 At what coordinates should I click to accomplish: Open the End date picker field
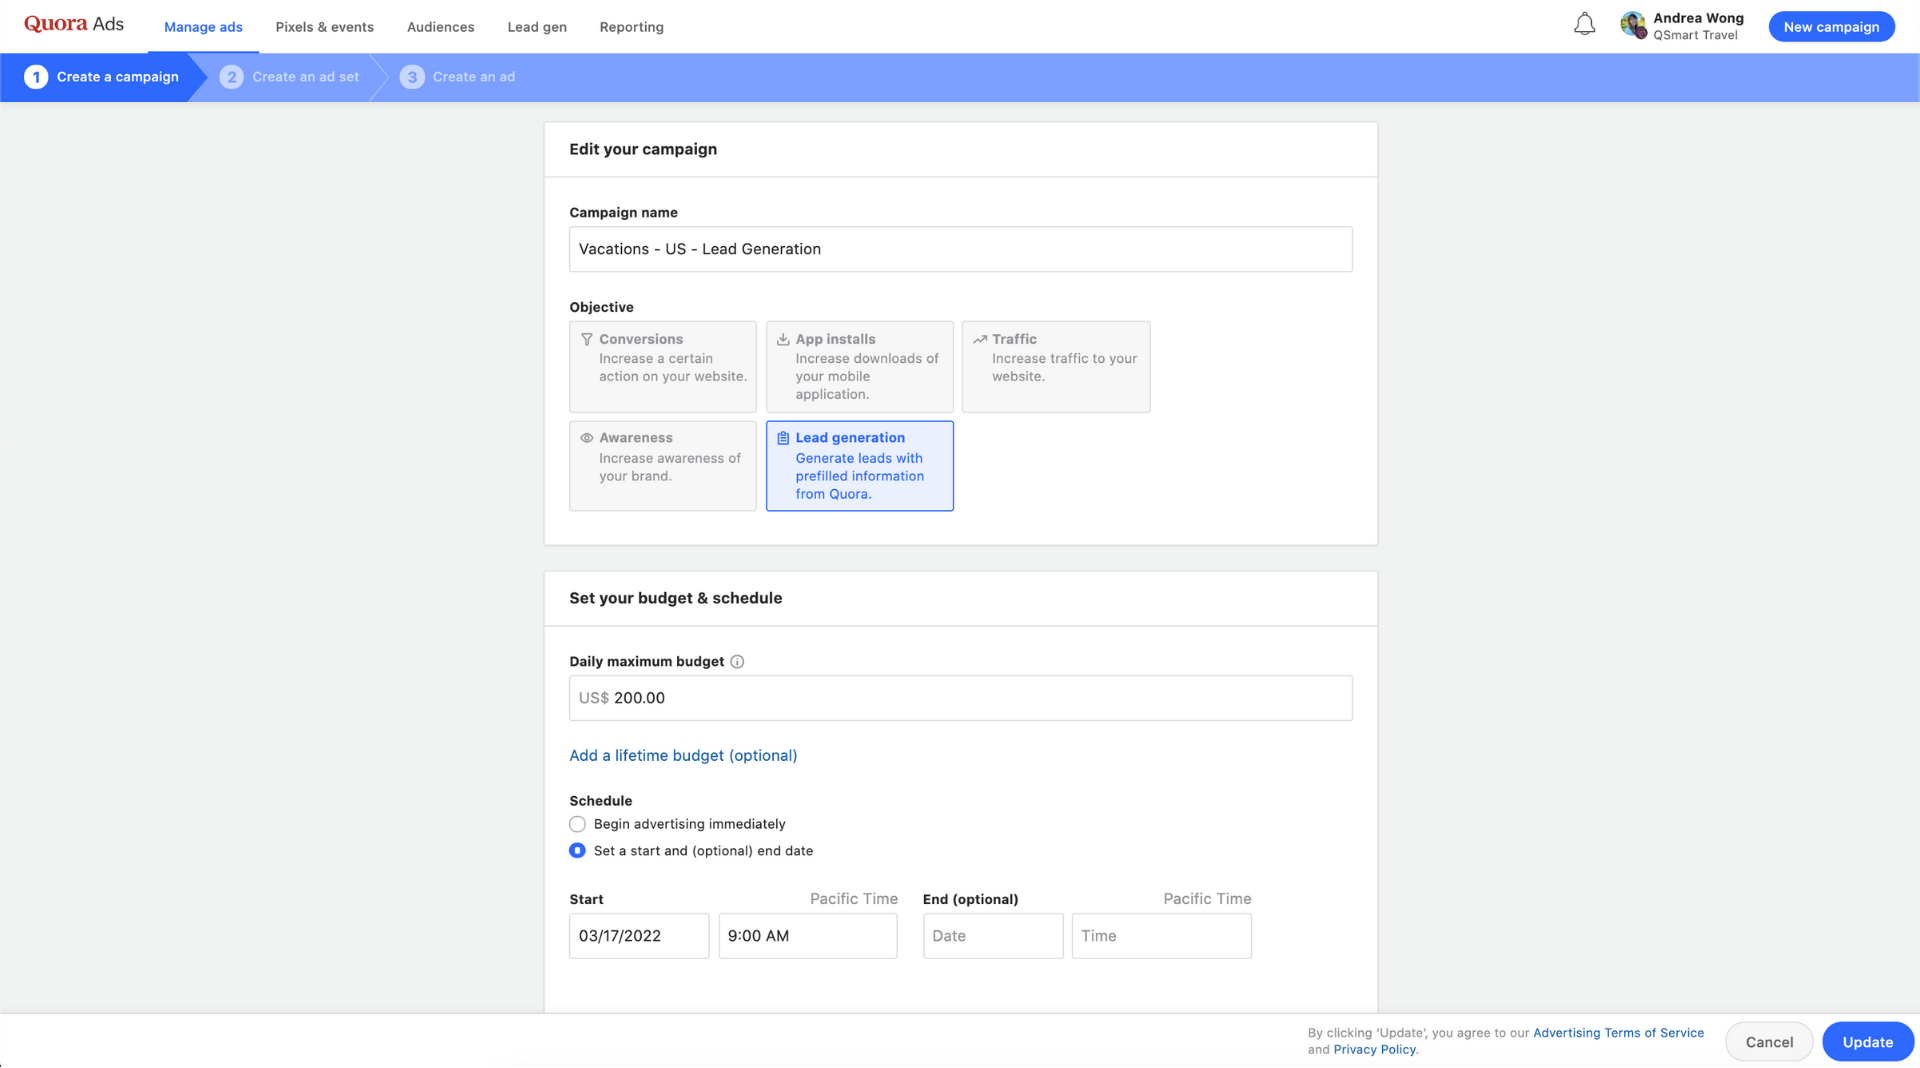pyautogui.click(x=992, y=936)
